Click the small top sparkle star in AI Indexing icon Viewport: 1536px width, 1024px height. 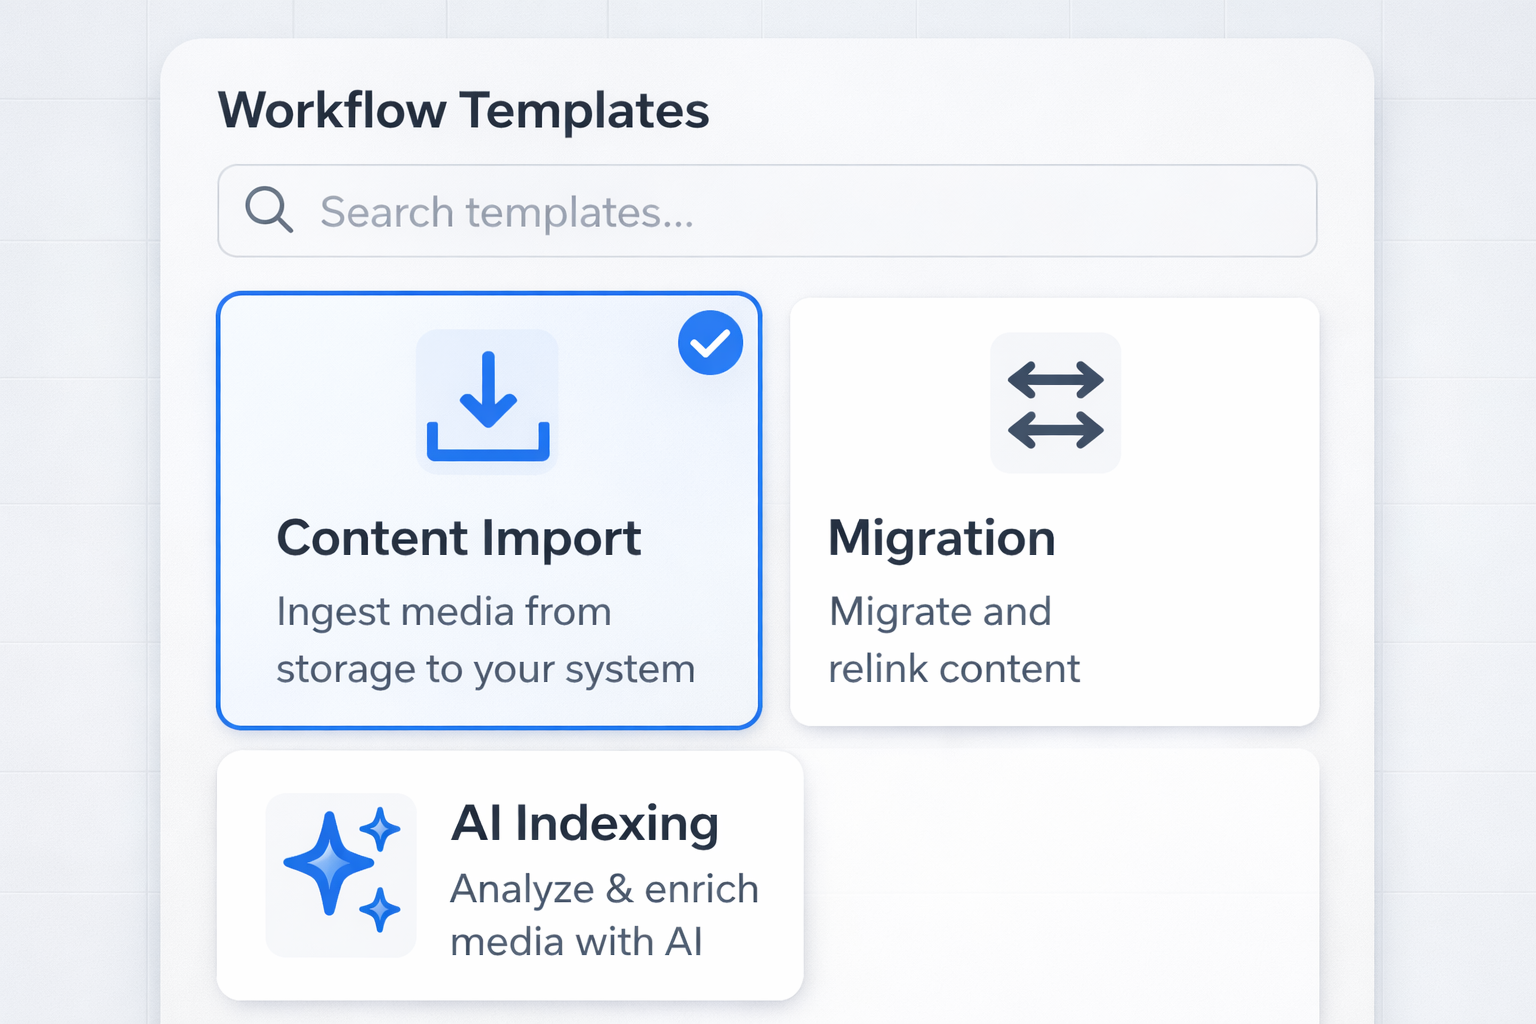(380, 829)
